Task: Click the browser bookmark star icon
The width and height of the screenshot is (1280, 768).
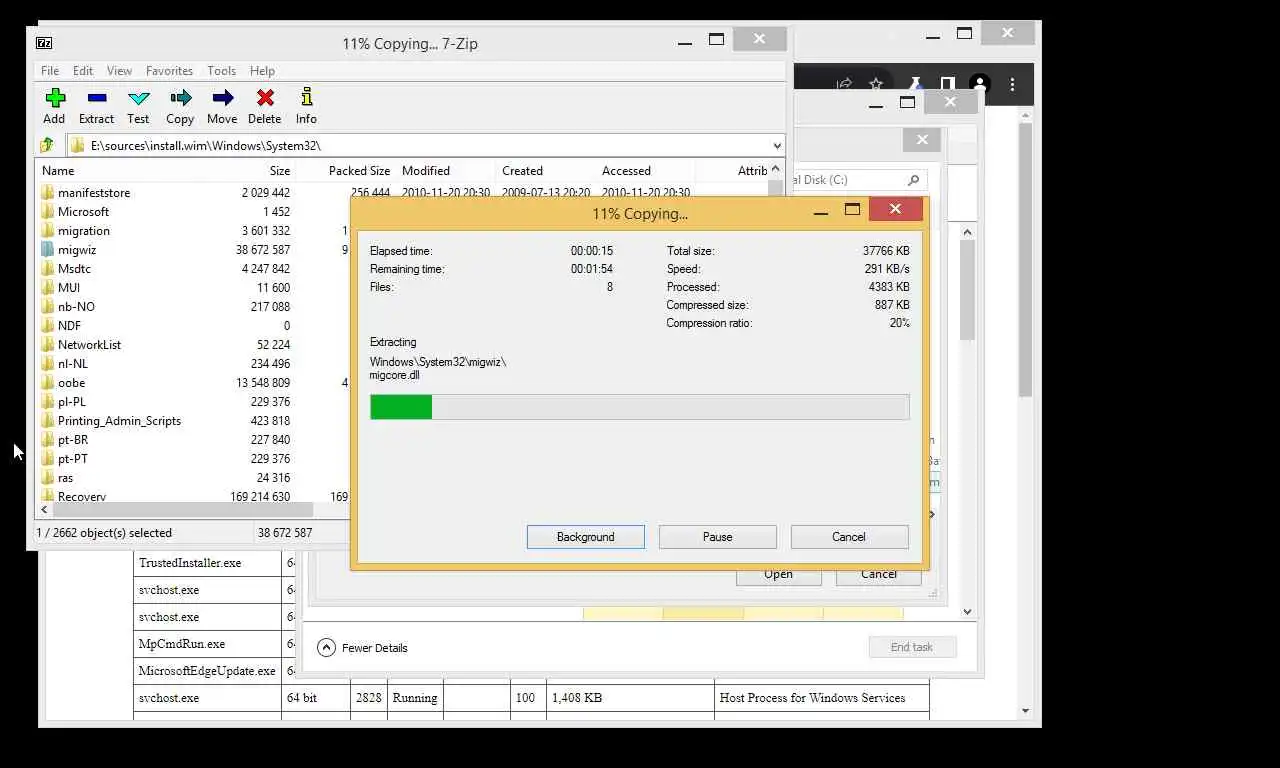Action: point(876,85)
